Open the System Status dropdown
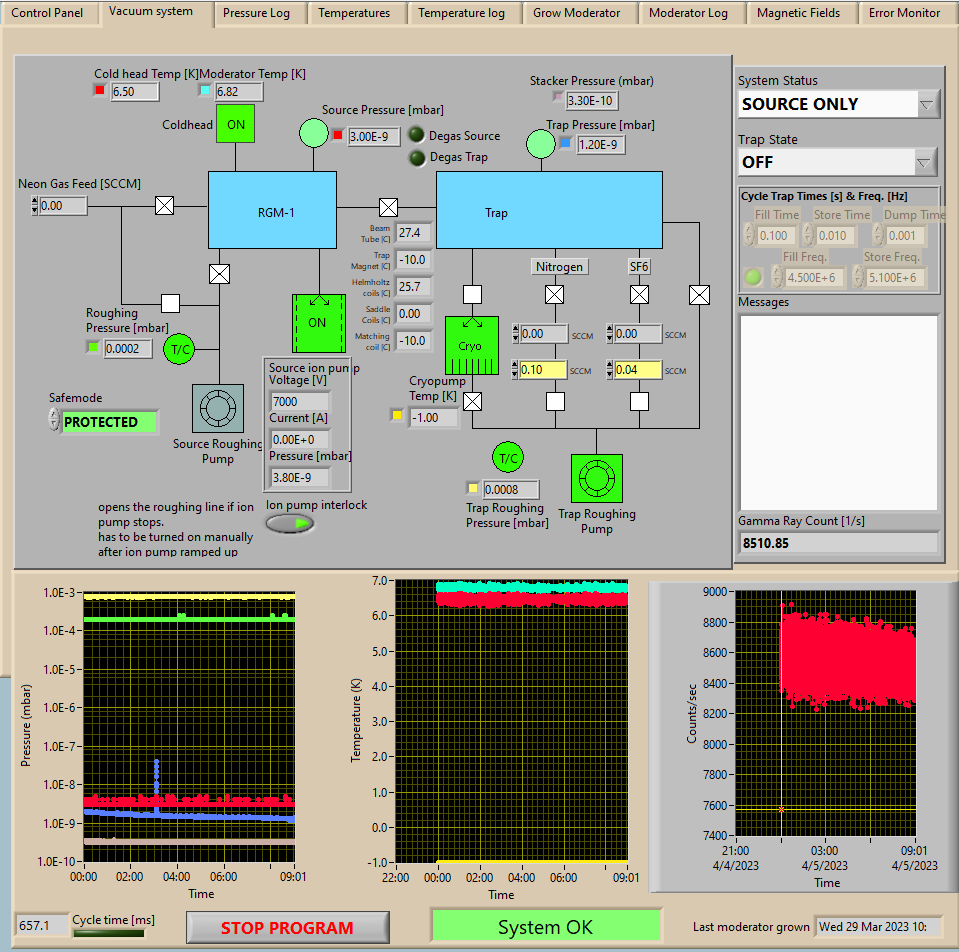 coord(926,104)
